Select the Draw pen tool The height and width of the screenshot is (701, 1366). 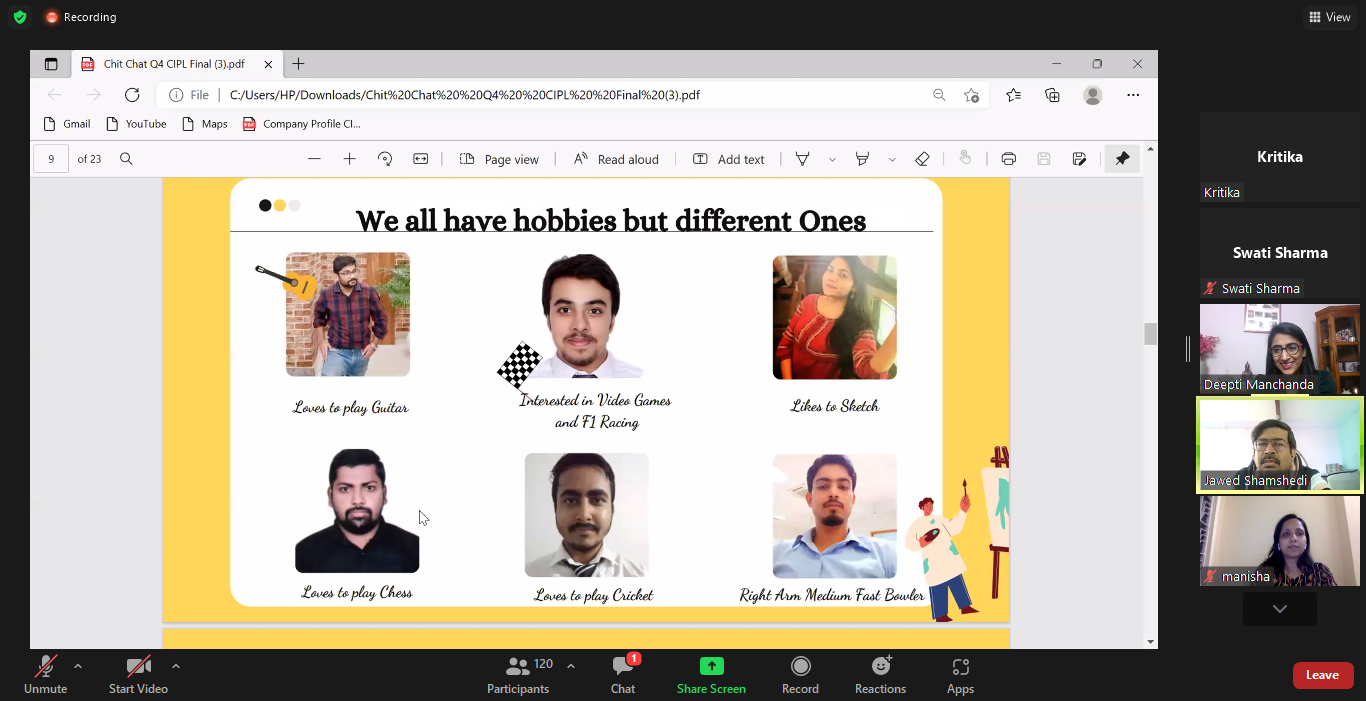tap(802, 159)
